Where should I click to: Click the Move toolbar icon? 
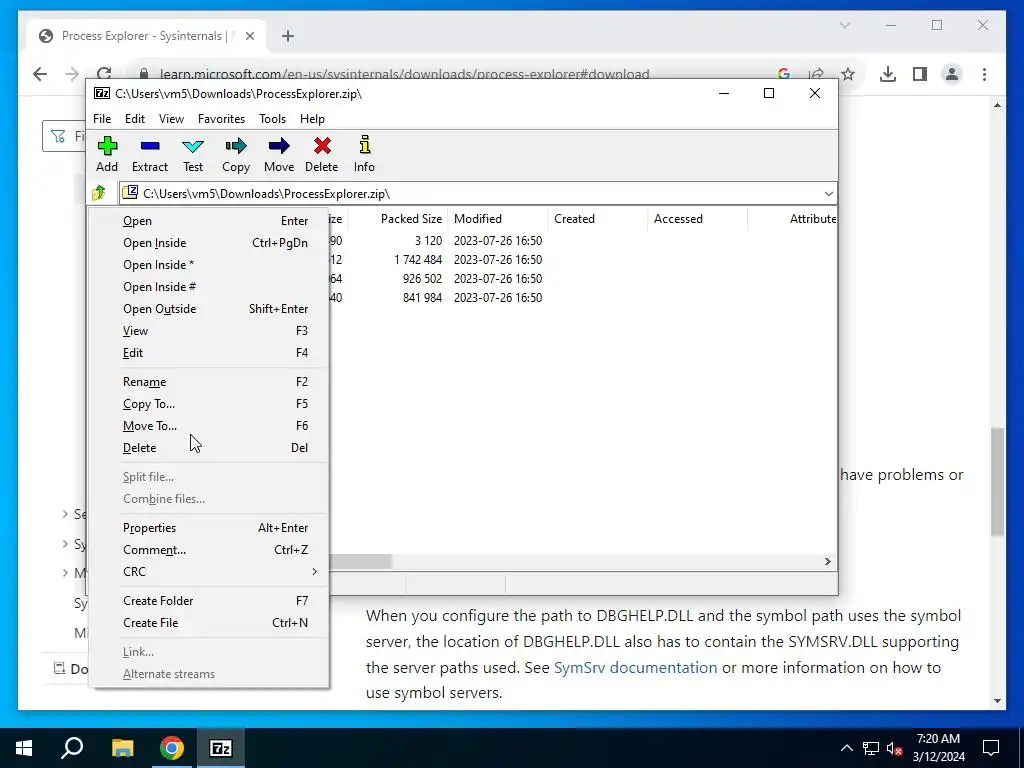point(279,154)
